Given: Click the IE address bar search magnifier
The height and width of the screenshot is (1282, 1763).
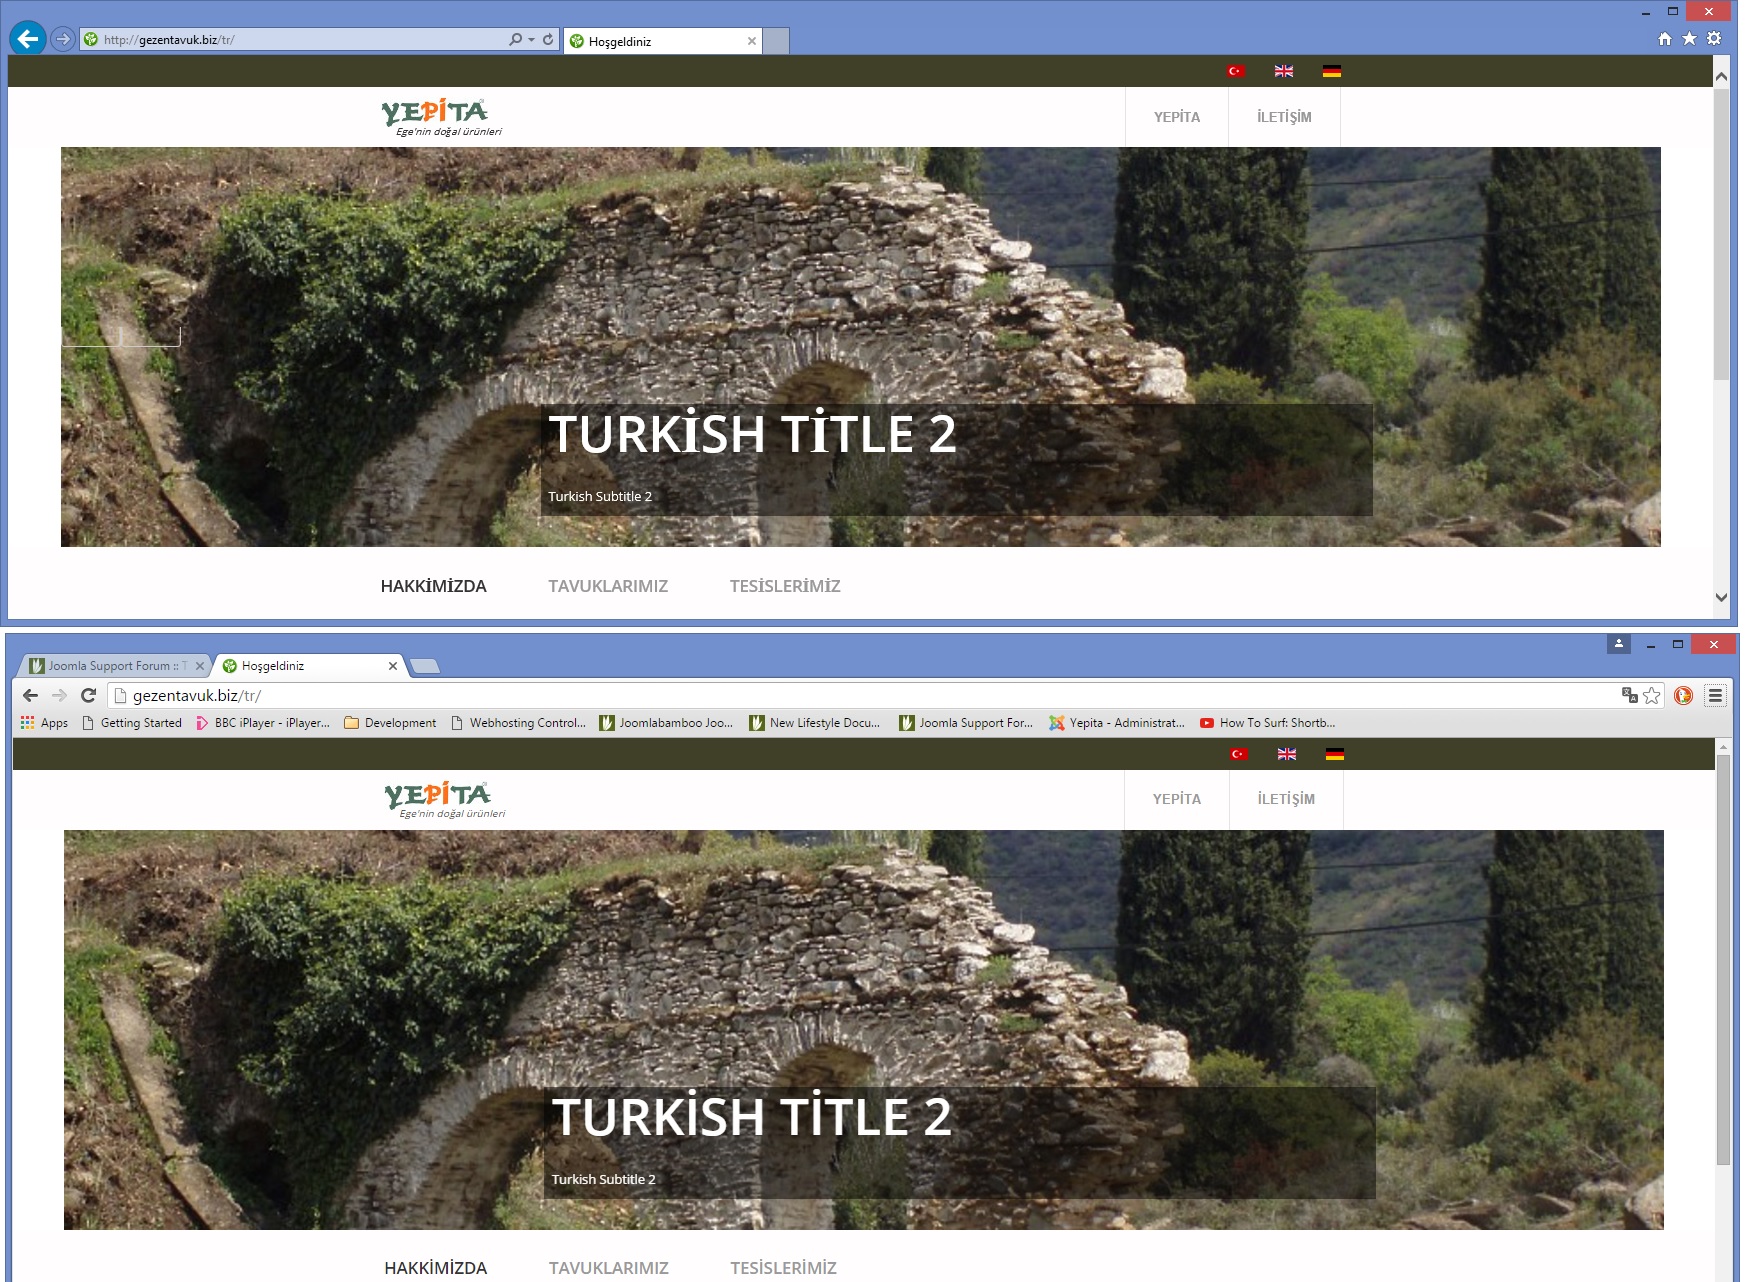Looking at the screenshot, I should [x=515, y=40].
